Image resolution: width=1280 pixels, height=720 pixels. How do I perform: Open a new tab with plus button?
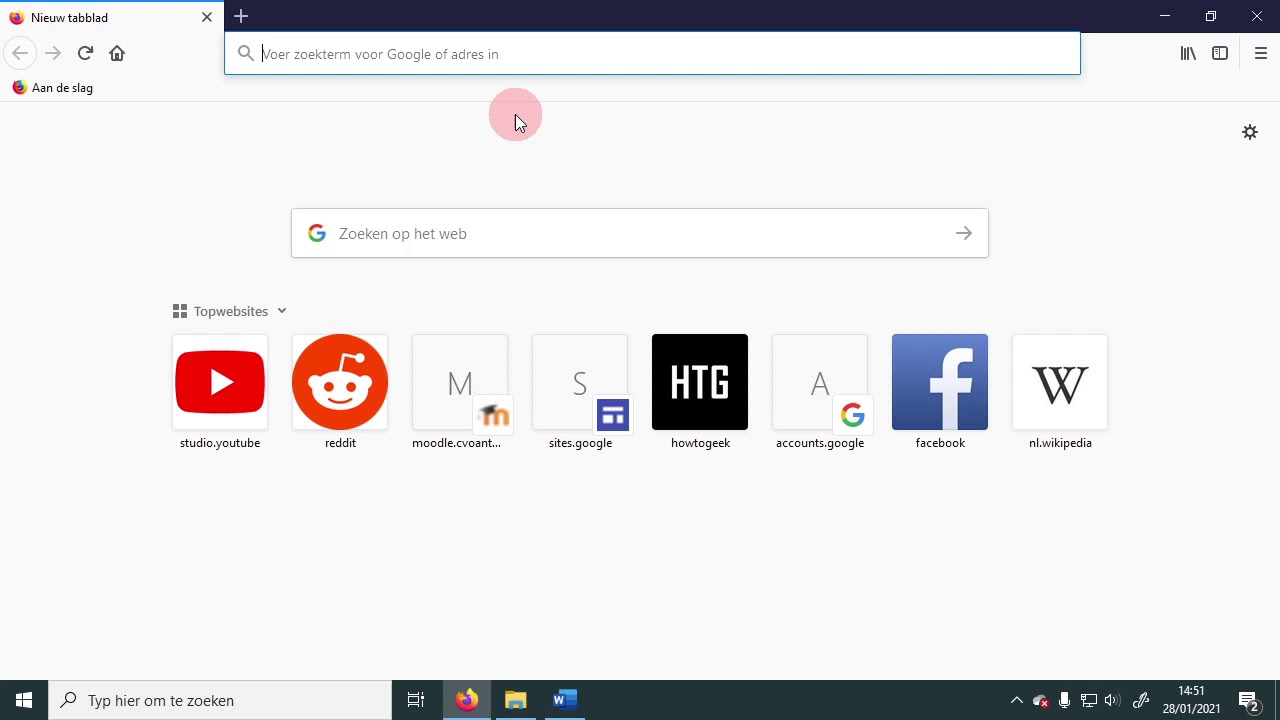[x=241, y=16]
